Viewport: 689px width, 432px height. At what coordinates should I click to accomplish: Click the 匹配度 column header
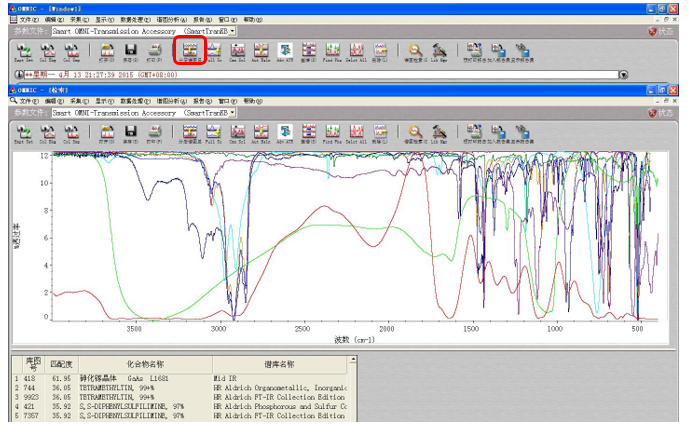coord(62,364)
